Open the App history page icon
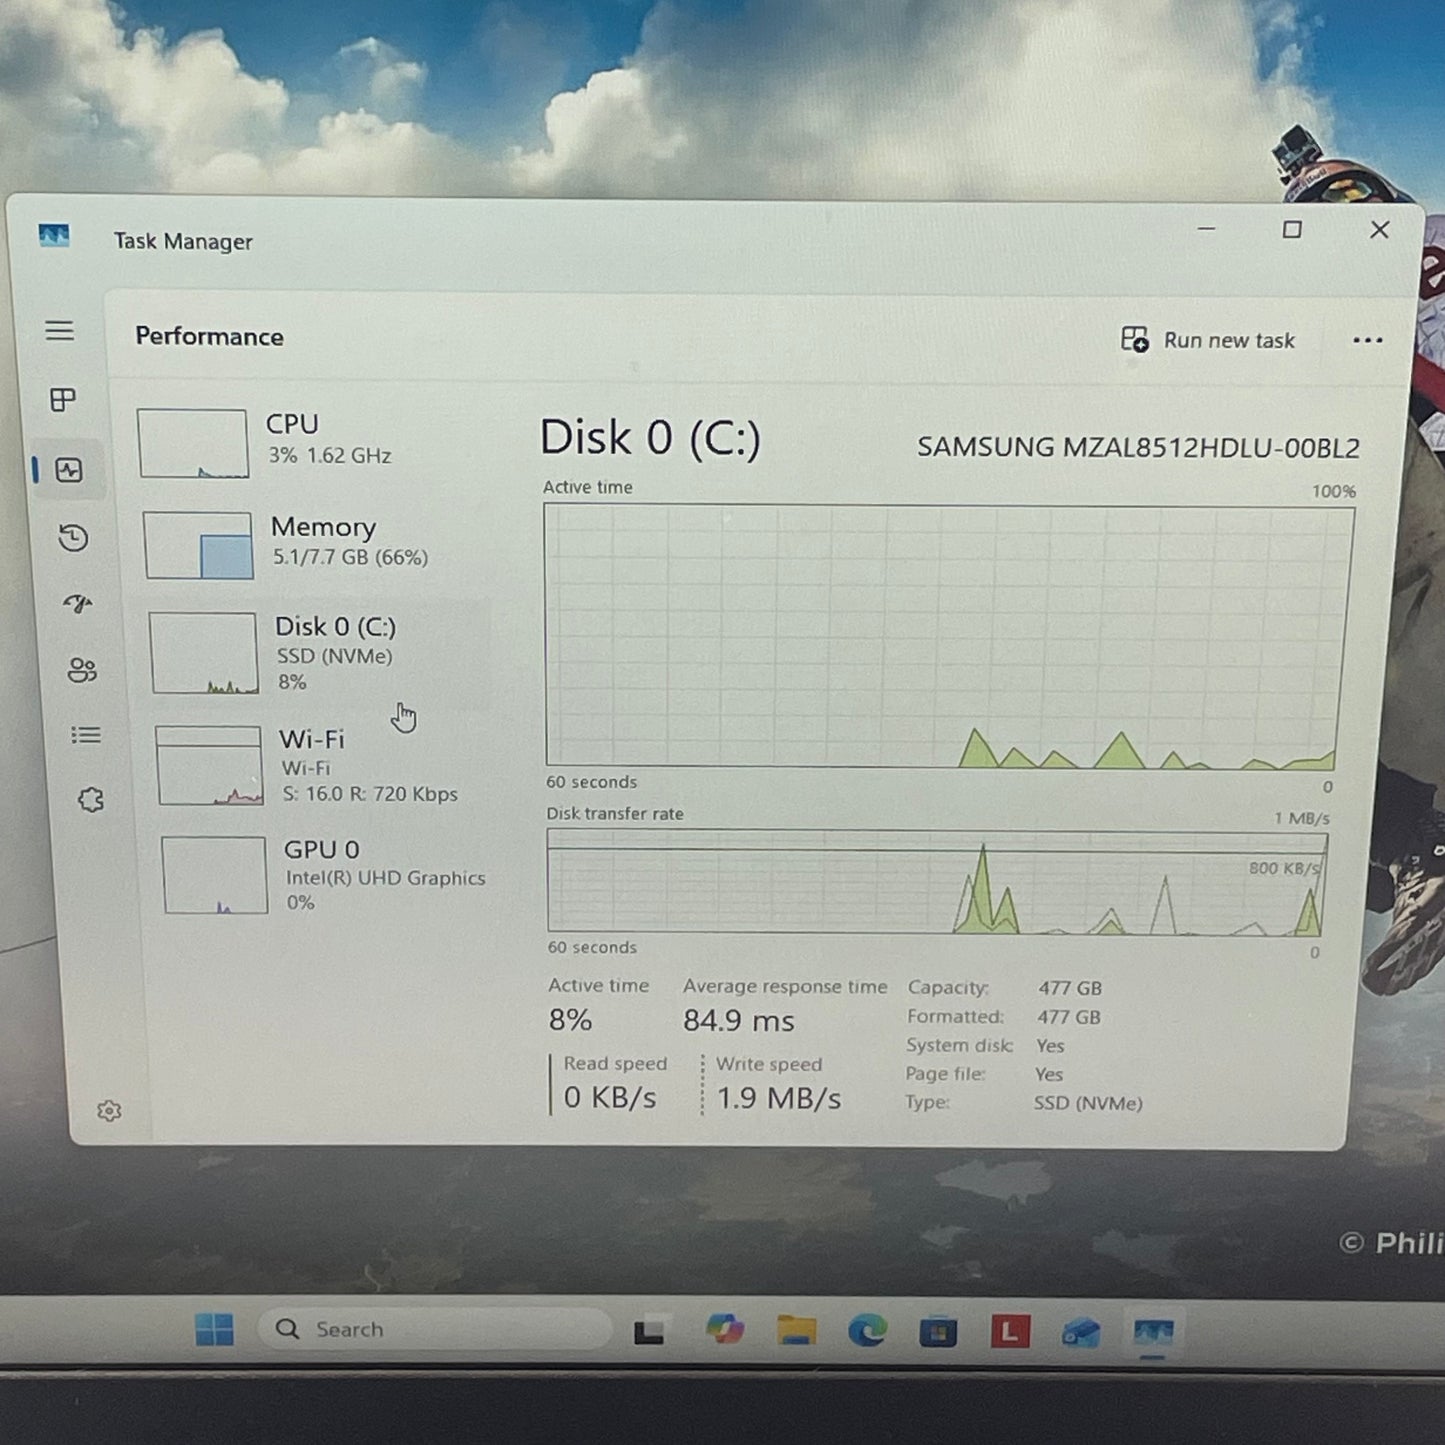Screen dimensions: 1445x1445 tap(73, 538)
